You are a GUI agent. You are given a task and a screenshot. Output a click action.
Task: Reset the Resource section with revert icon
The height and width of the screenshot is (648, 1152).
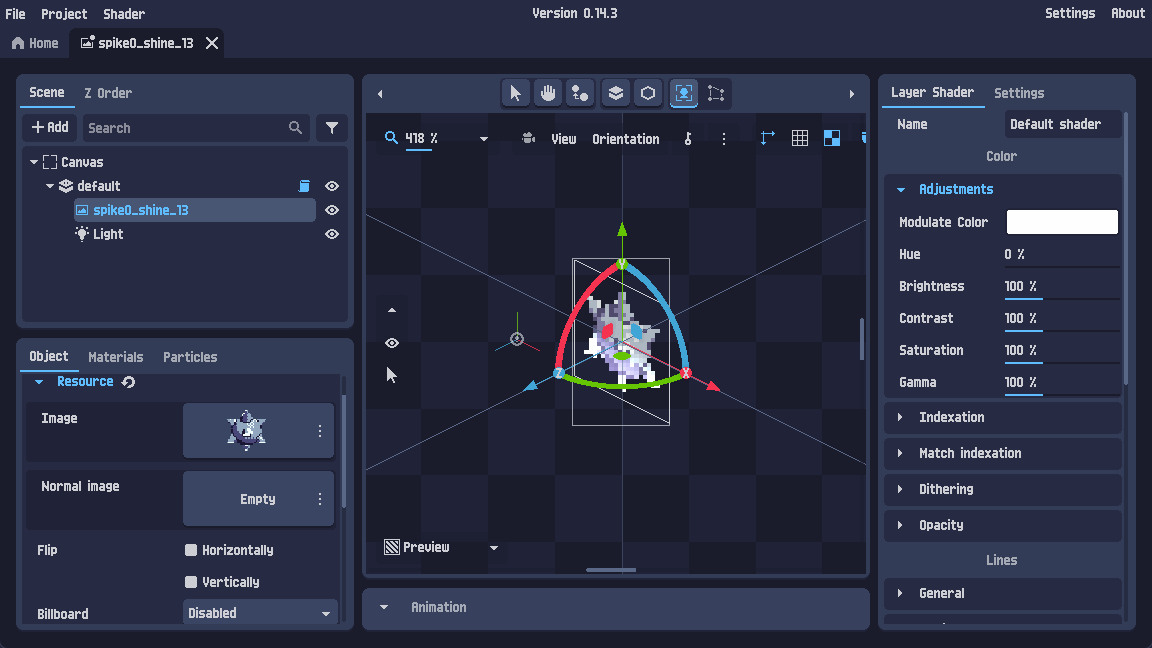[x=129, y=382]
